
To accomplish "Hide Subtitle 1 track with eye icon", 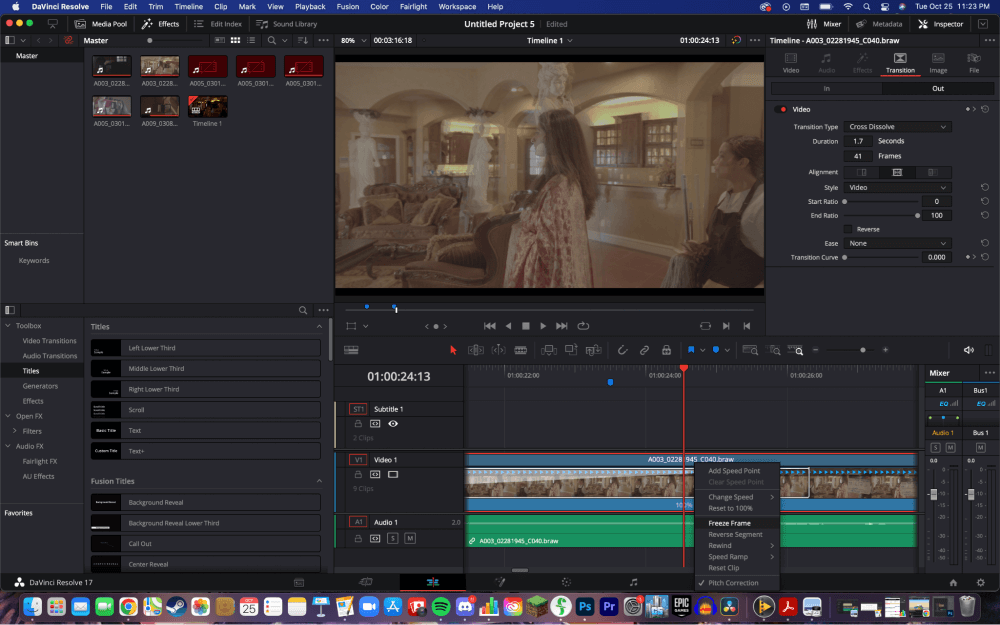I will pyautogui.click(x=393, y=424).
